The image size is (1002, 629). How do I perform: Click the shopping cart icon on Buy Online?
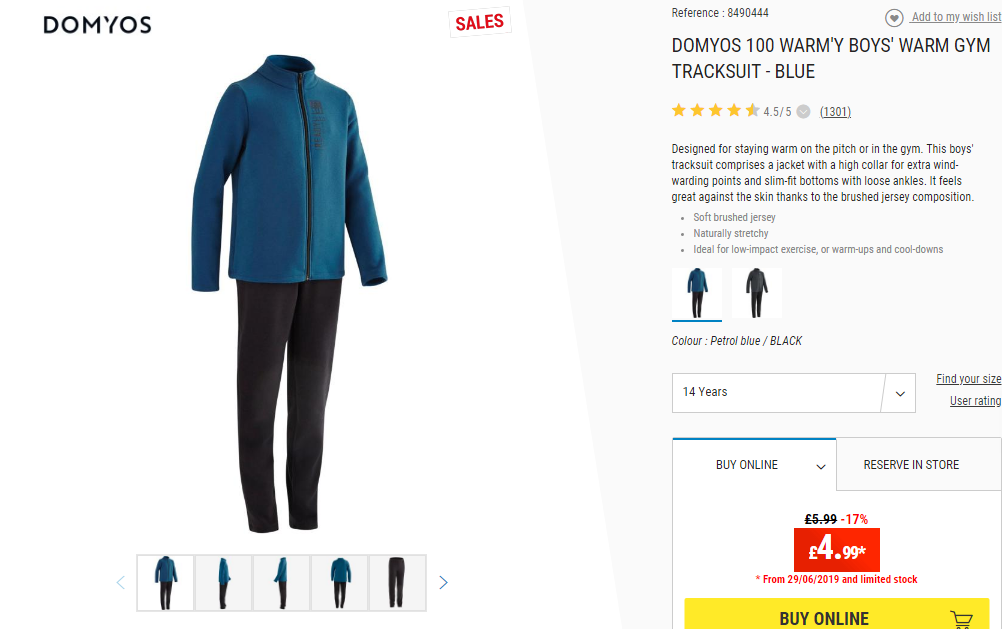961,619
